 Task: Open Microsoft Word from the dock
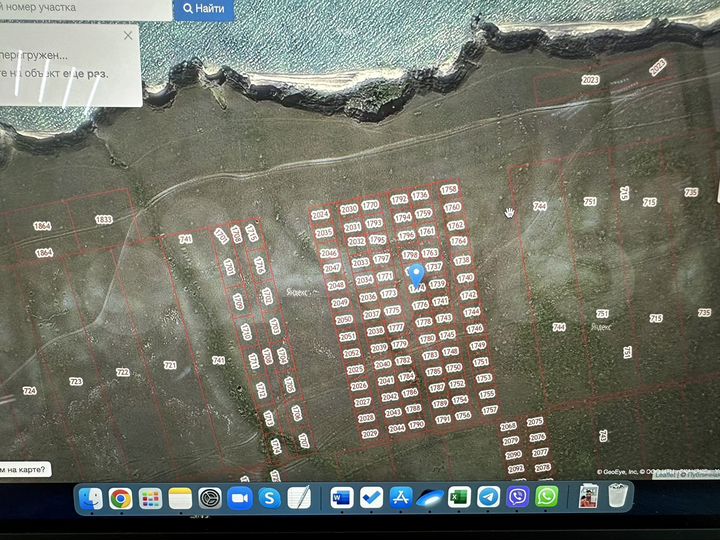point(342,497)
